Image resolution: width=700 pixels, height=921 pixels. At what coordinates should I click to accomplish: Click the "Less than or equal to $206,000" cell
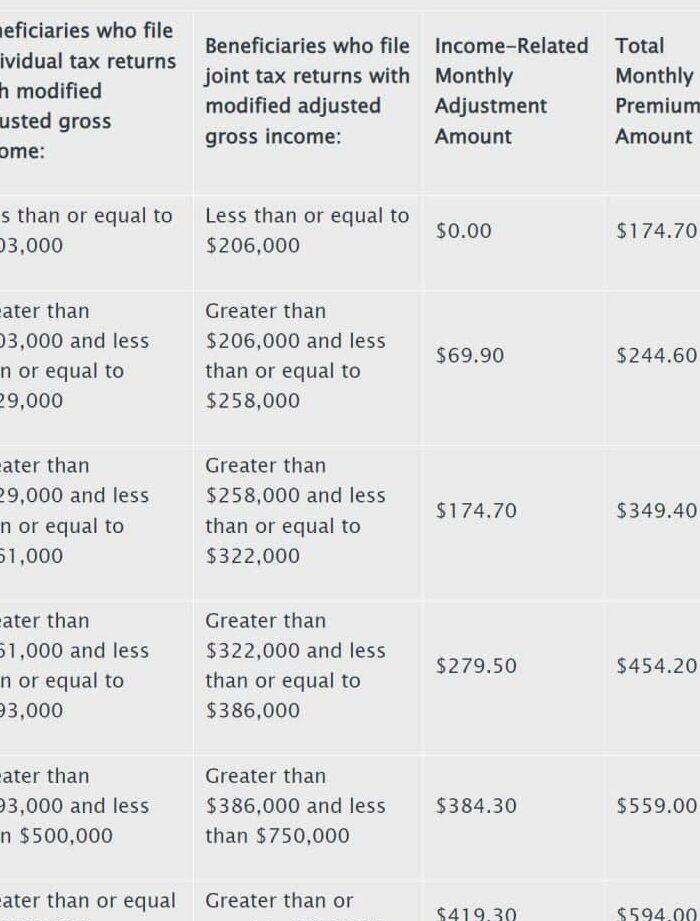307,231
